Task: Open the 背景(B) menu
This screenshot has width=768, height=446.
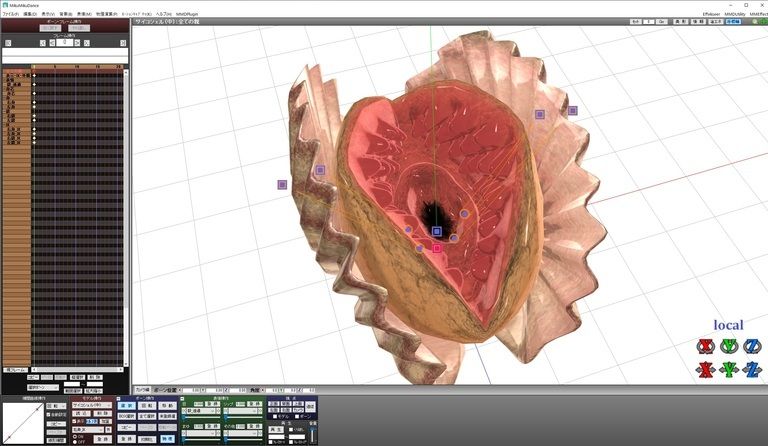Action: pyautogui.click(x=66, y=14)
